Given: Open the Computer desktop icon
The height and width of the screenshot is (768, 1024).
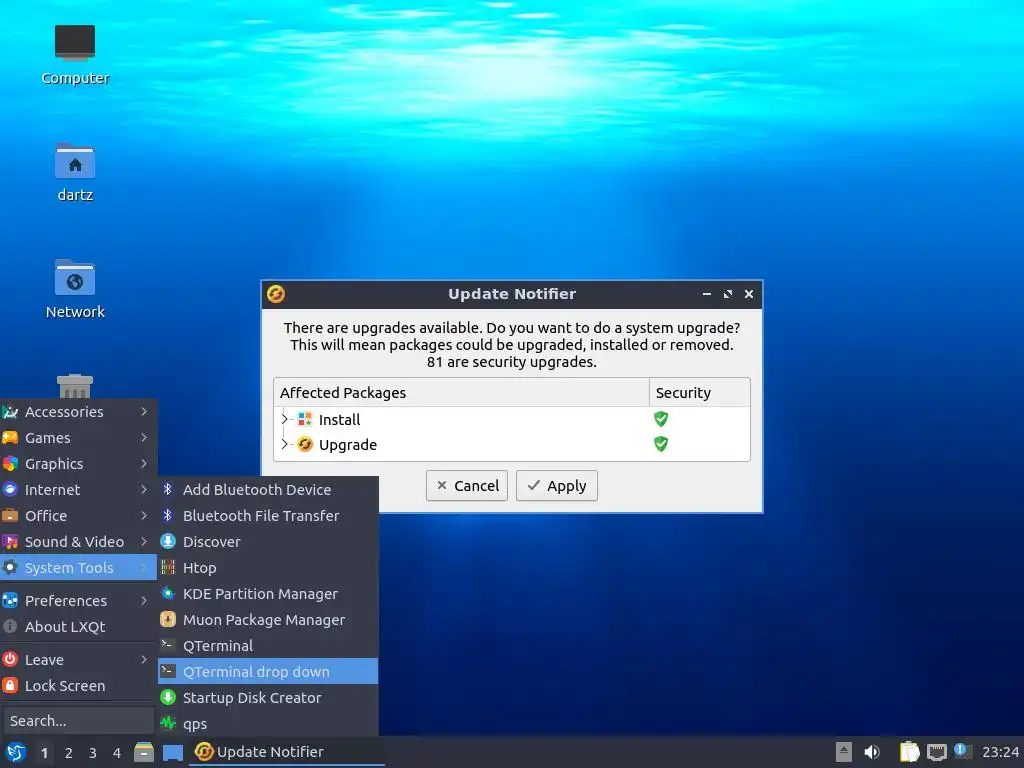Looking at the screenshot, I should tap(74, 55).
